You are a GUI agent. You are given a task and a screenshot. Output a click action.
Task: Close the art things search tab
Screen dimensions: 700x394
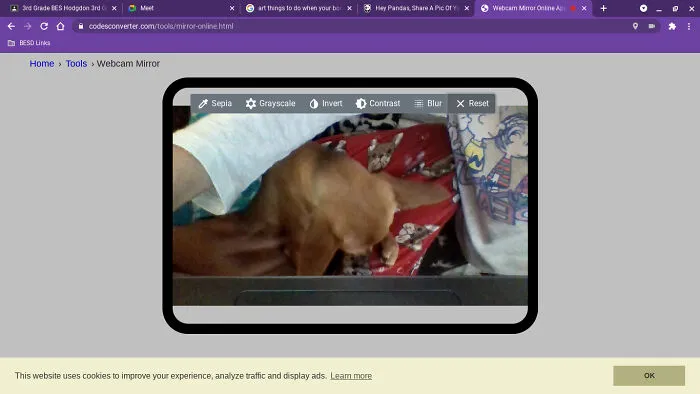(349, 8)
